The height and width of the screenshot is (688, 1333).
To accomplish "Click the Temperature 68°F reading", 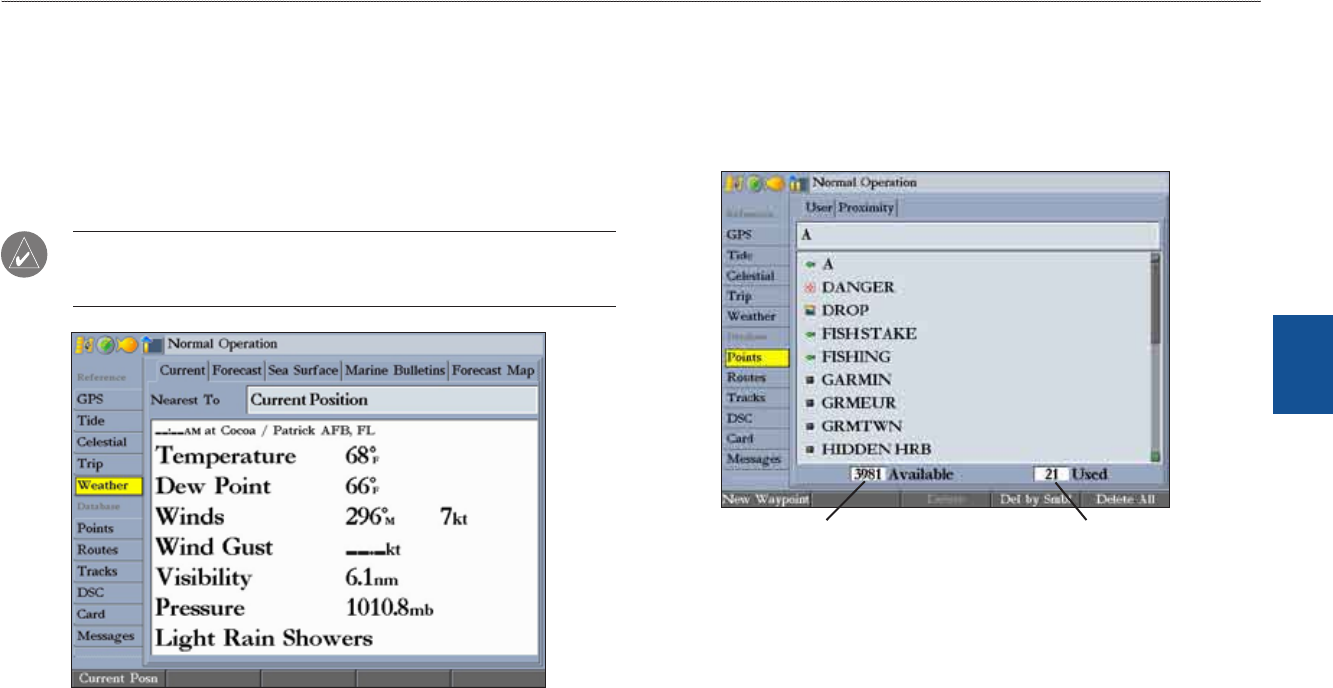I will (x=268, y=457).
